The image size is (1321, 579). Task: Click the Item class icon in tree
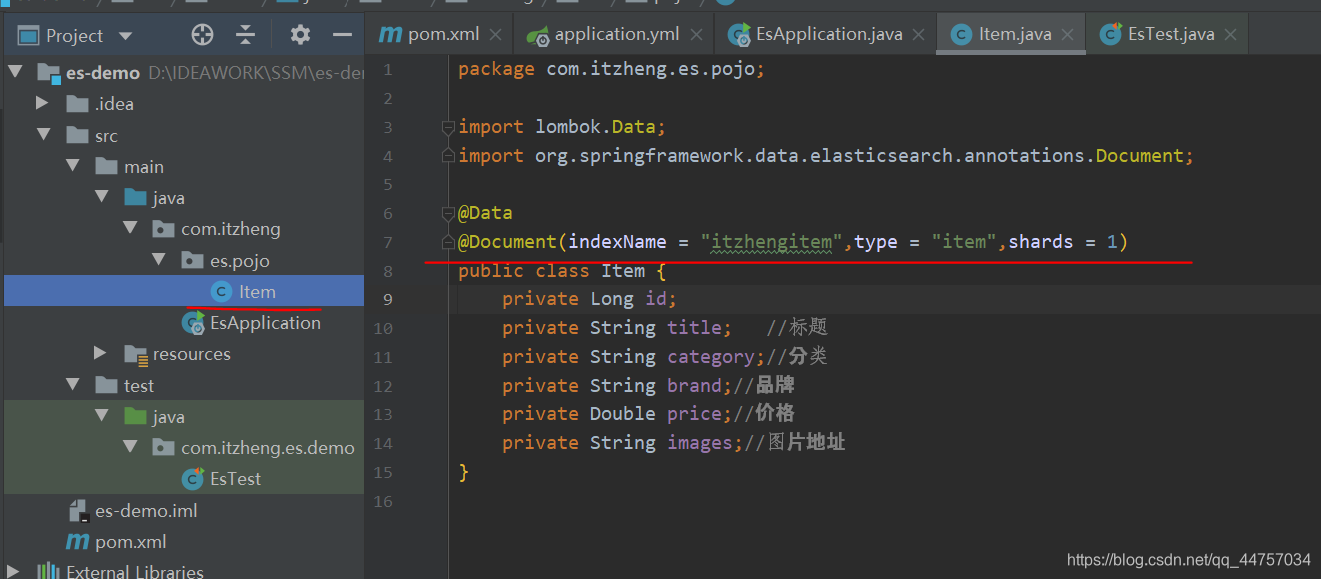(x=221, y=292)
